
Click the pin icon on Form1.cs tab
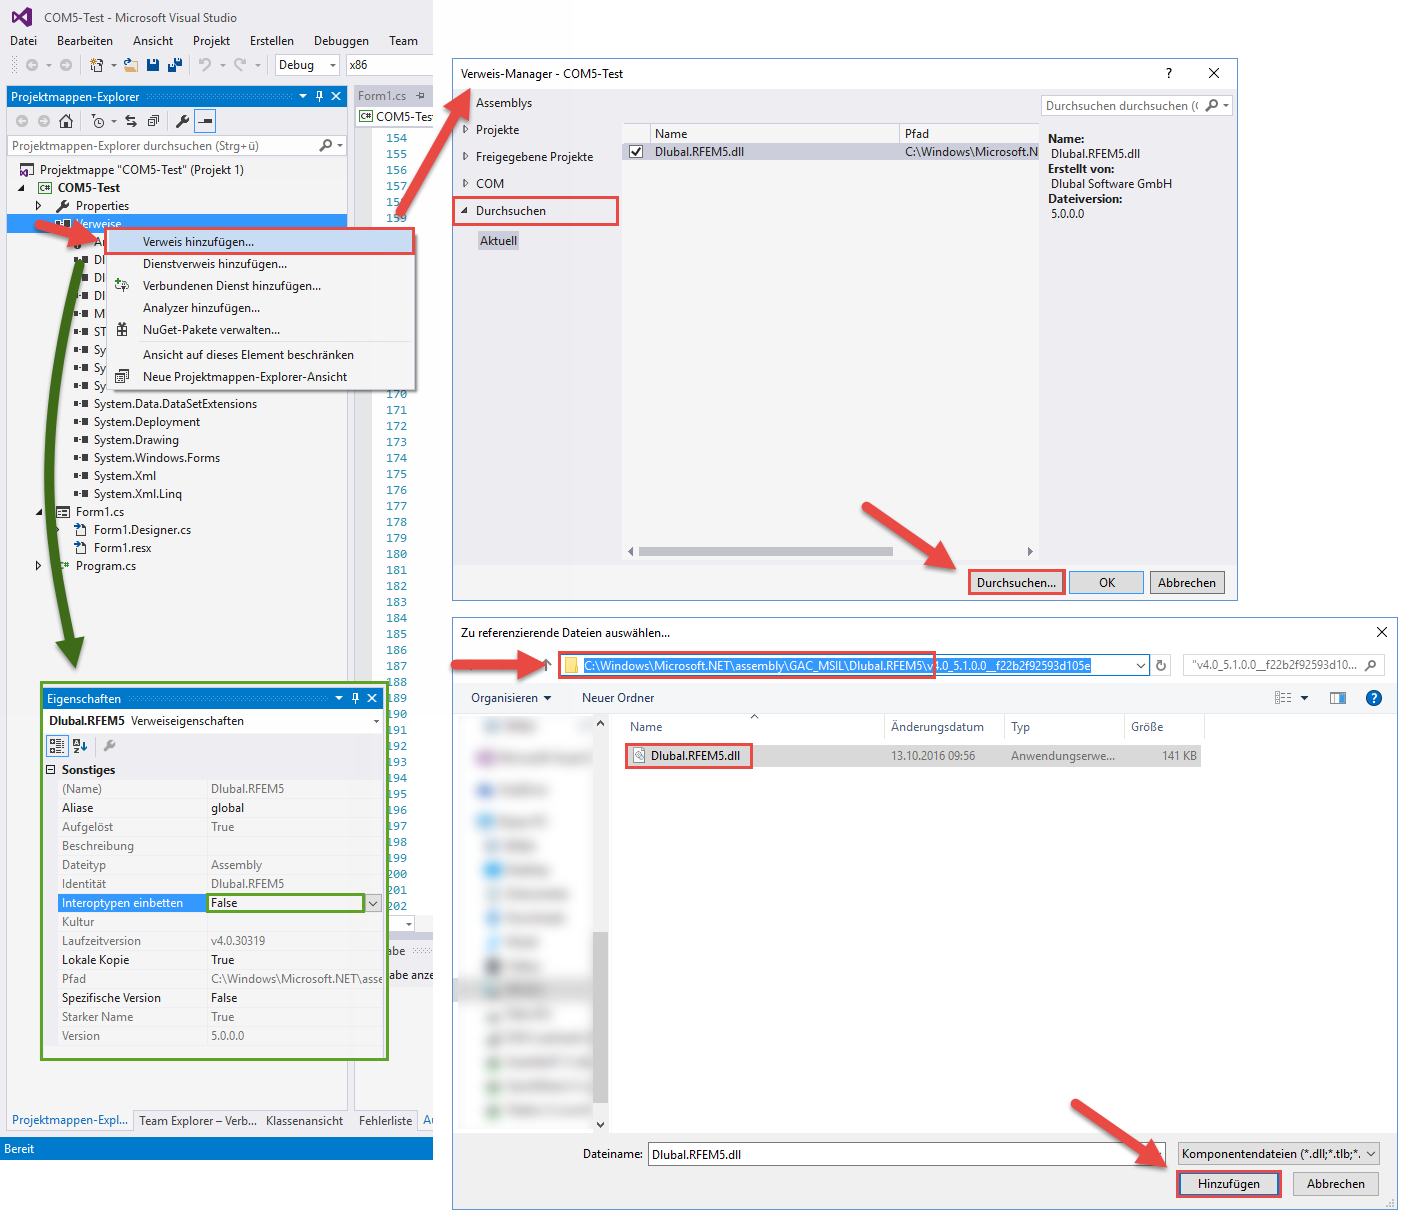421,96
